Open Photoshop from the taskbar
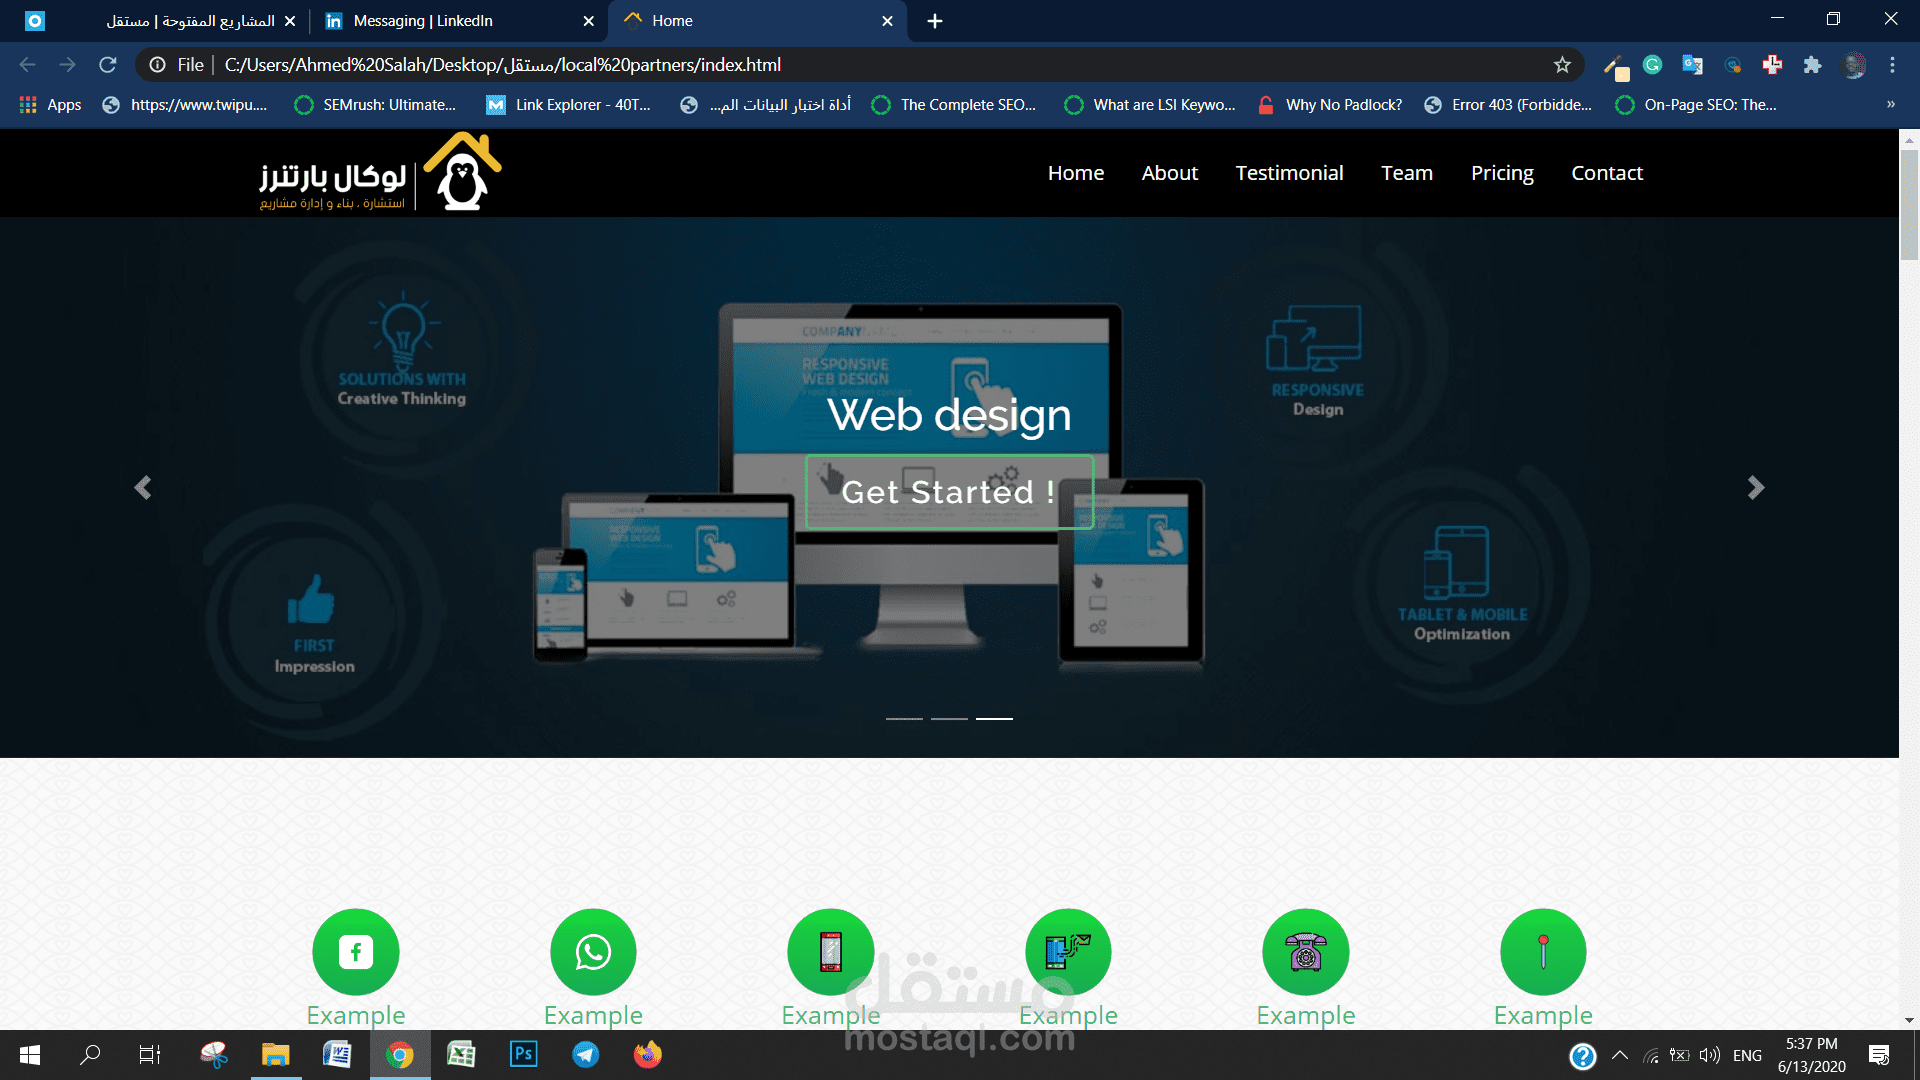1920x1080 pixels. [x=523, y=1054]
